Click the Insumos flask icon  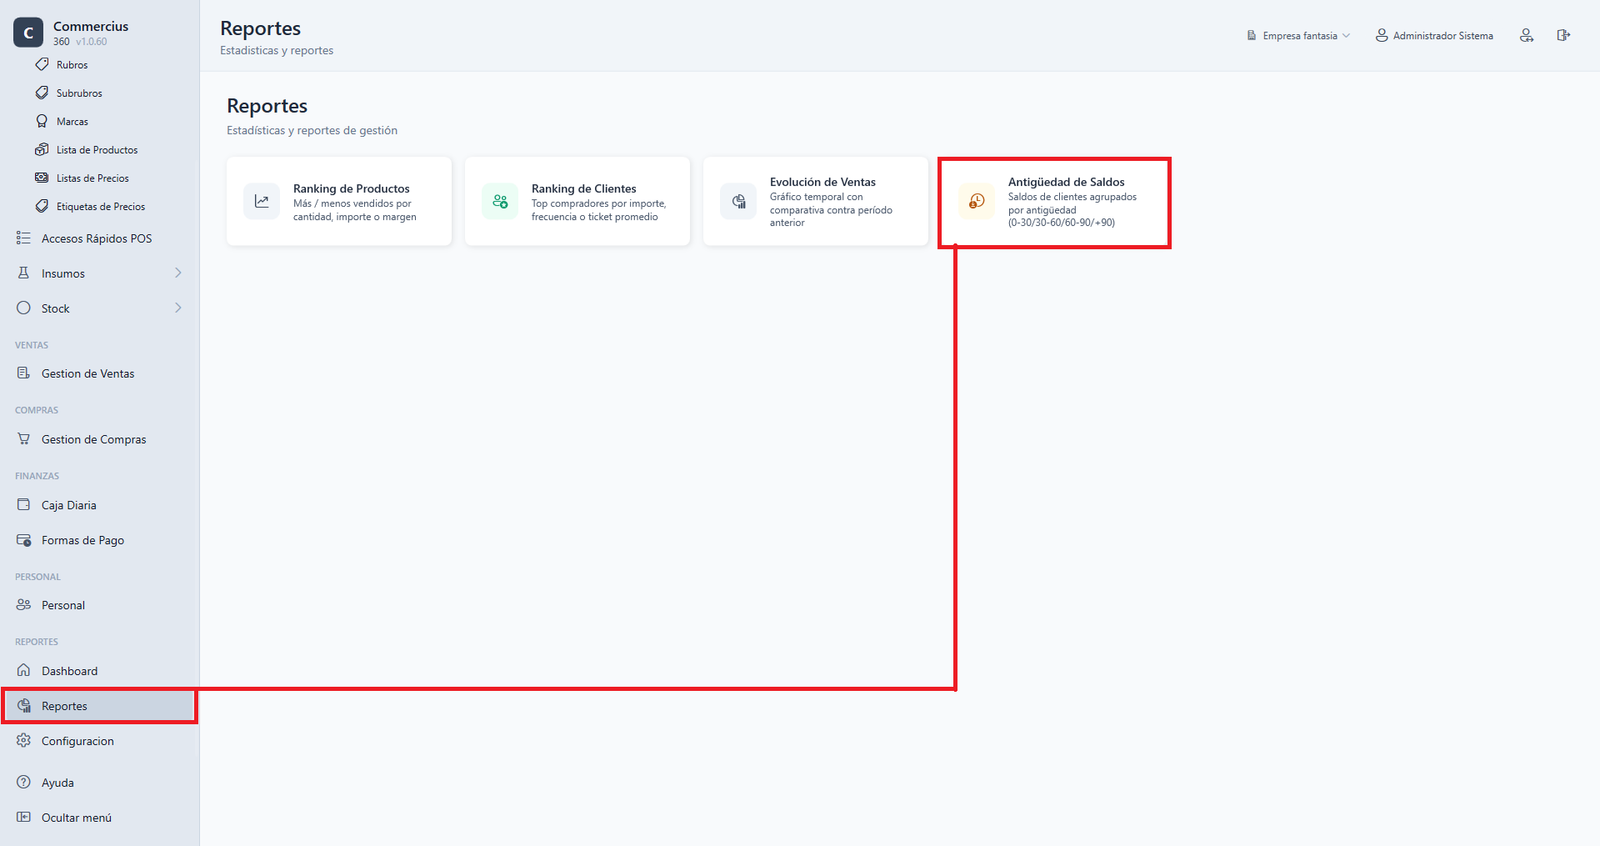[x=24, y=273]
